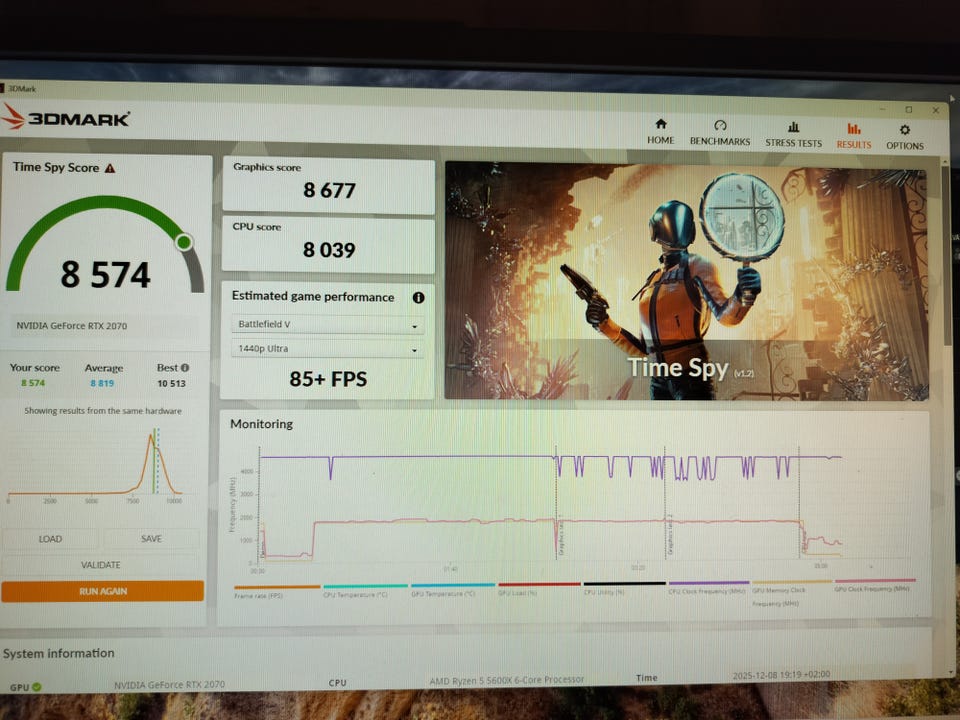This screenshot has width=960, height=720.
Task: Click the VALIDATE button
Action: pos(101,564)
